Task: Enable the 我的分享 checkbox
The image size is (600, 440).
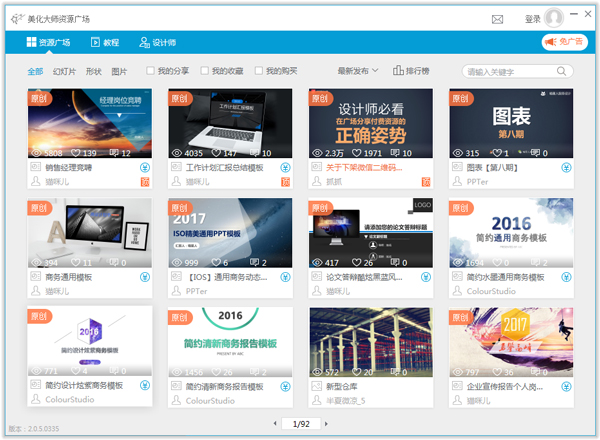Action: [151, 71]
